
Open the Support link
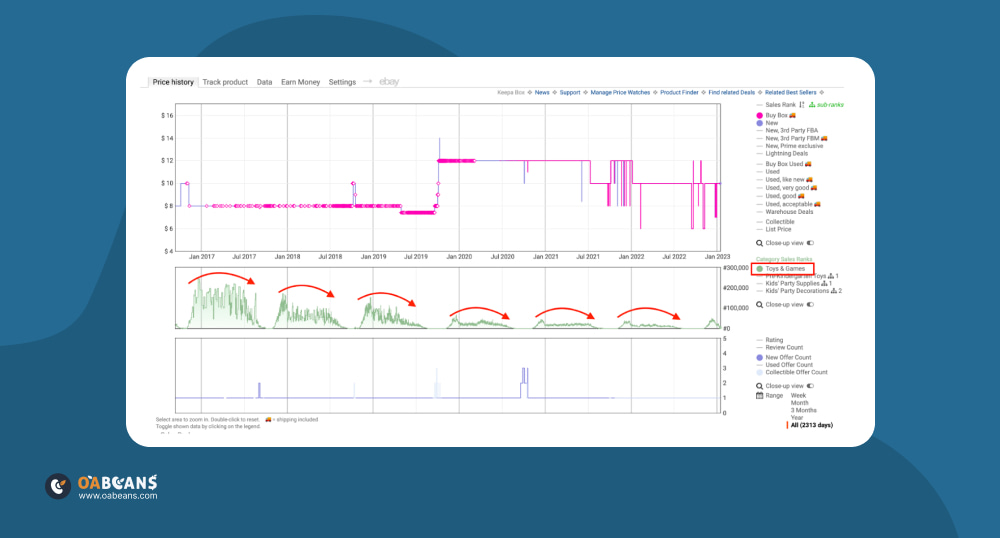(570, 92)
